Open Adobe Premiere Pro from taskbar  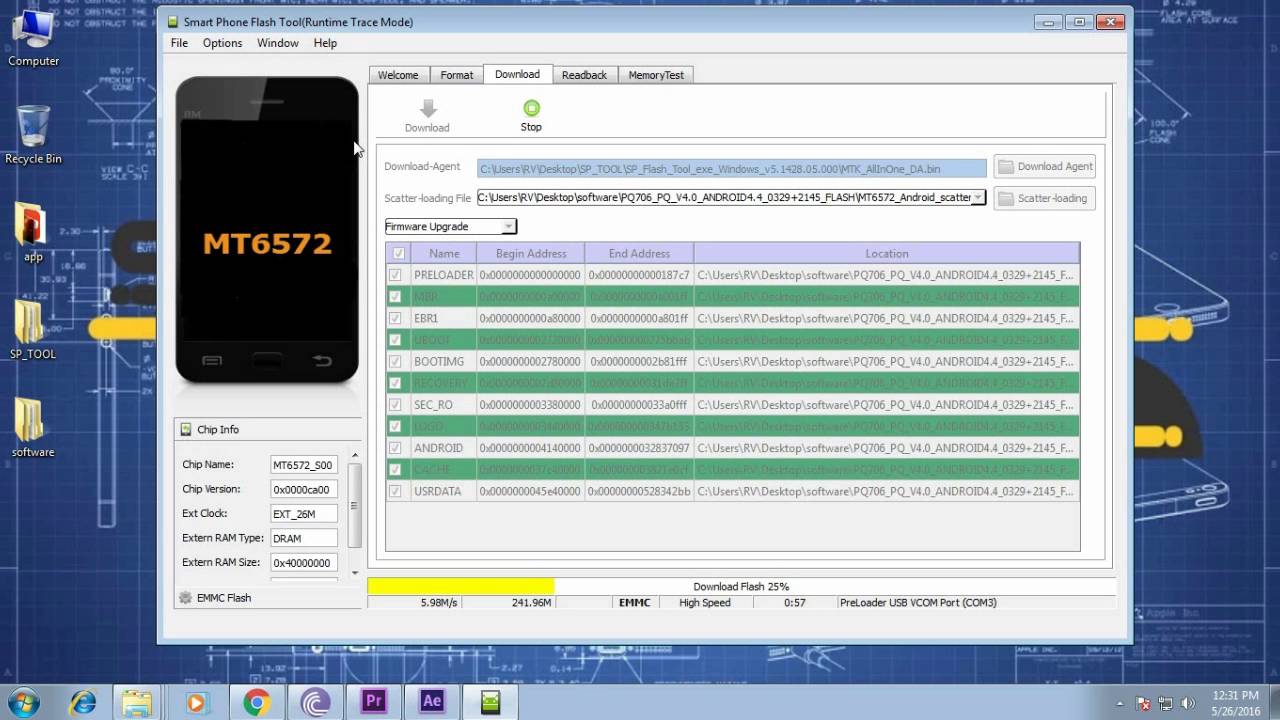(x=373, y=701)
